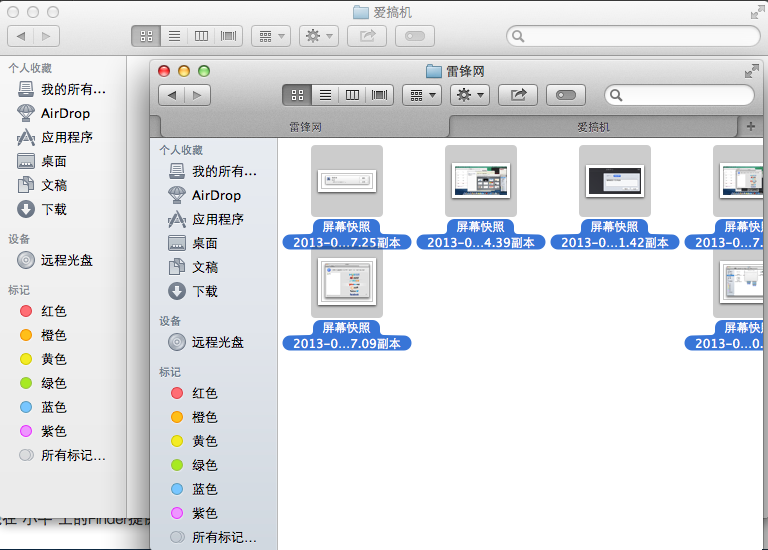Select the 绿色 tag in 雷锋网 window sidebar

coord(194,465)
